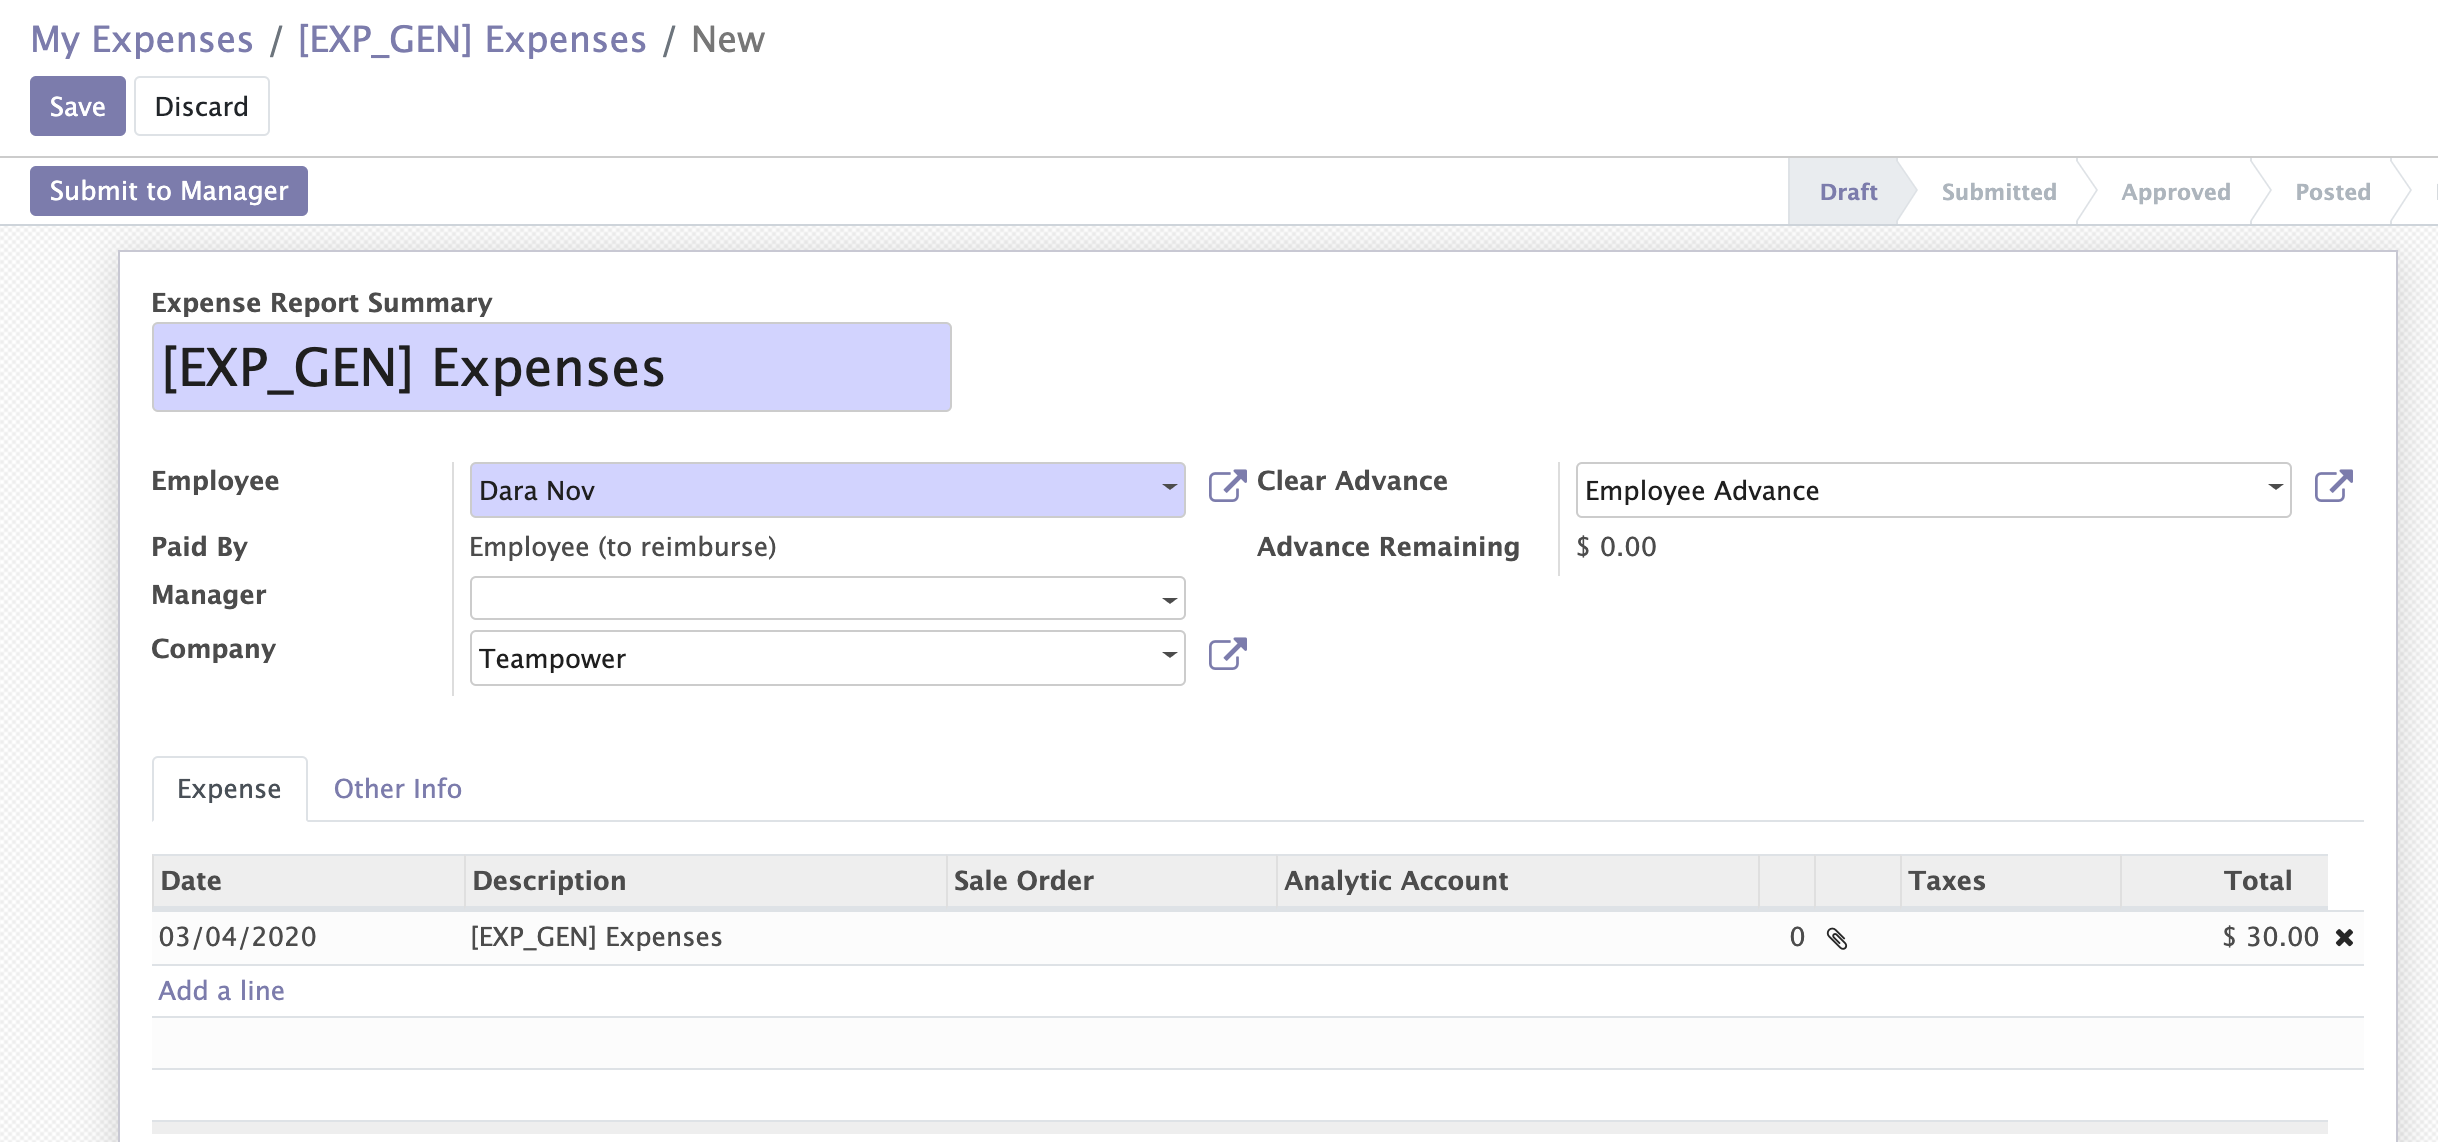Open the Manager dropdown selector
The image size is (2438, 1142).
(x=1170, y=598)
